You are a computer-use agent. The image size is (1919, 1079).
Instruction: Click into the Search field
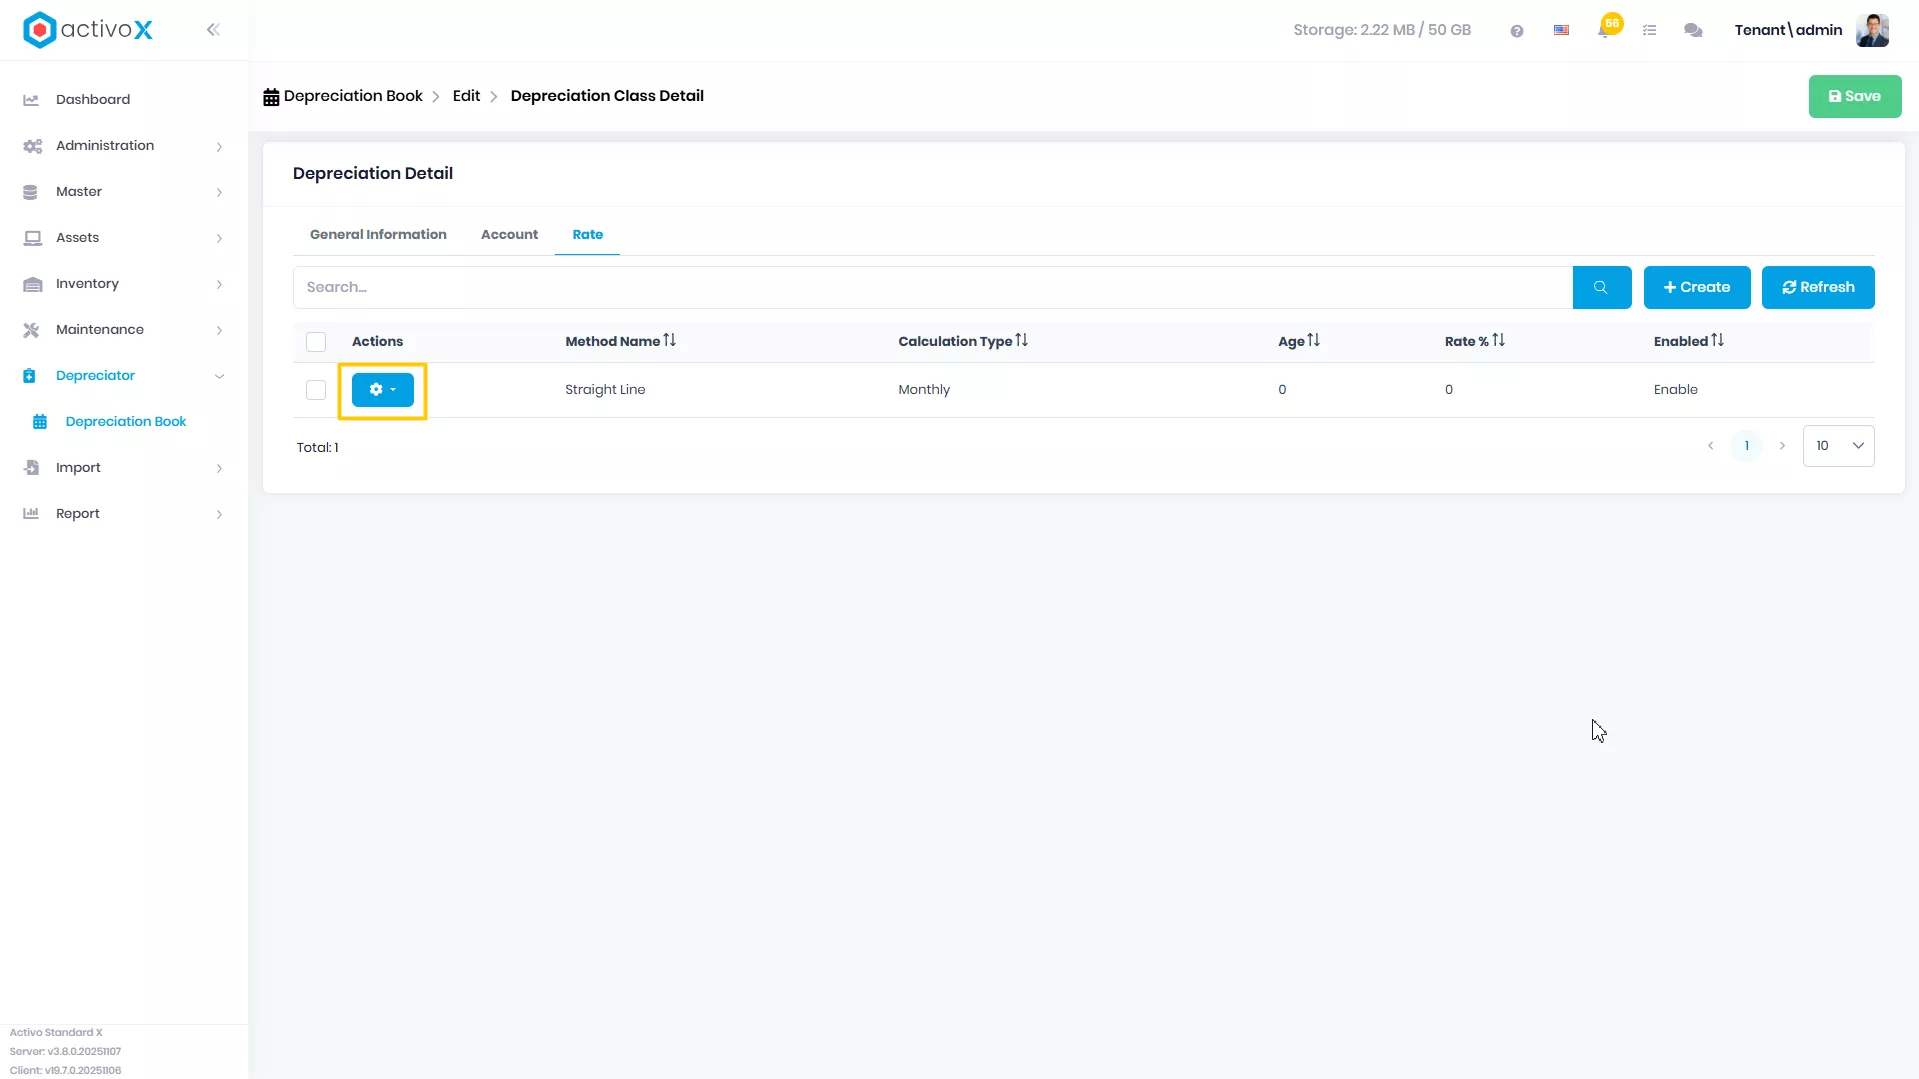(932, 287)
